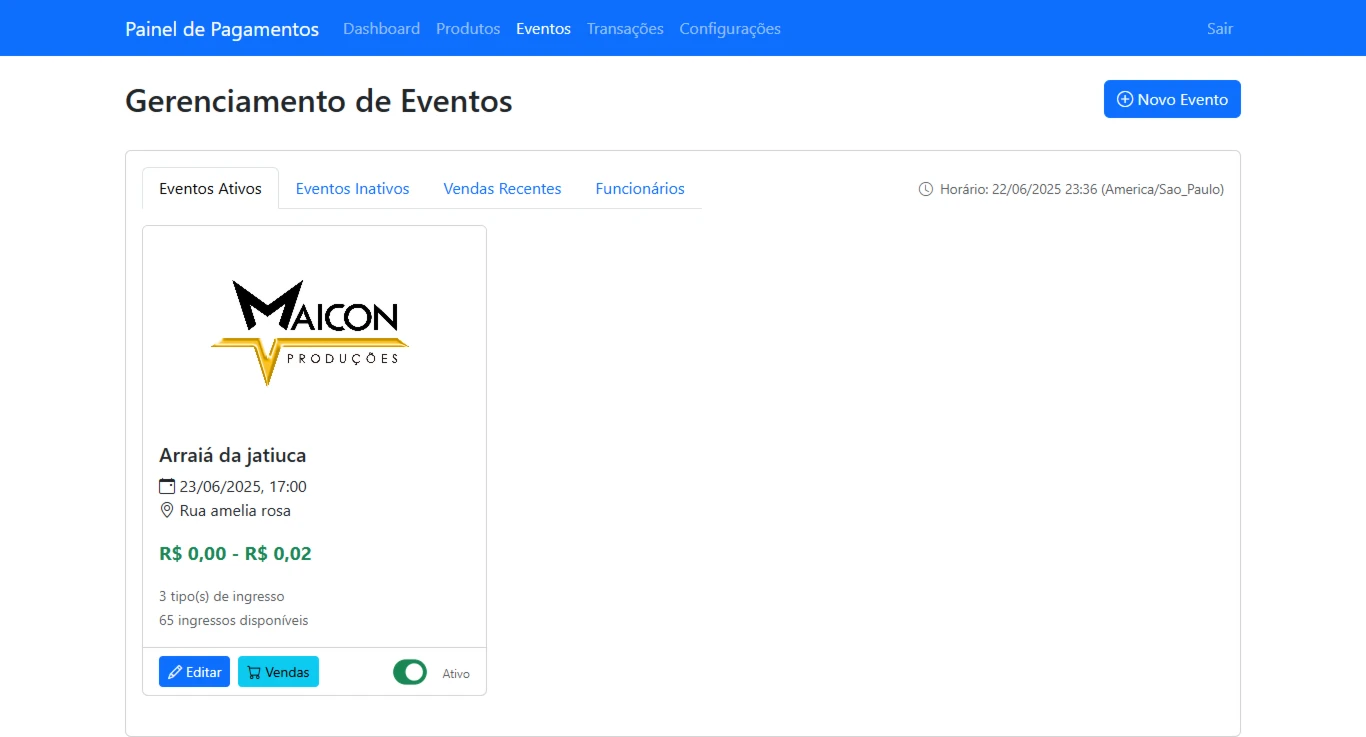Click the text 65 ingressos disponíveis
This screenshot has height=737, width=1366.
point(233,620)
